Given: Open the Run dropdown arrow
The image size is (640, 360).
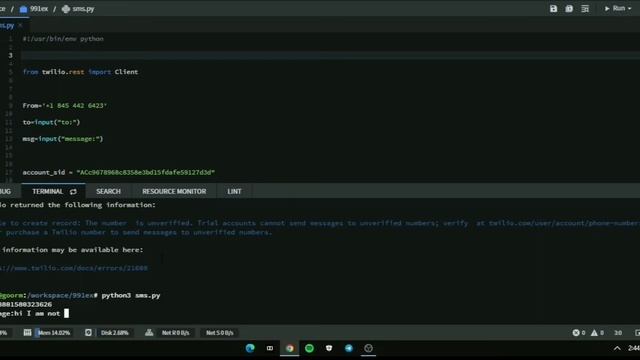Looking at the screenshot, I should (629, 9).
